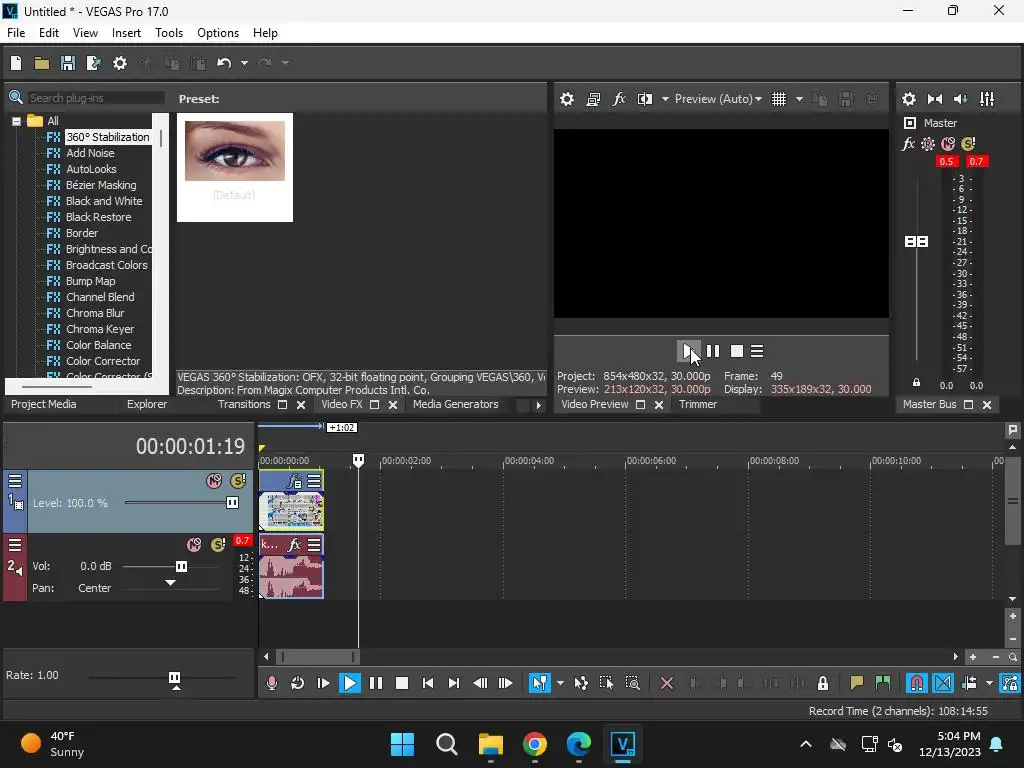Collapse the All plug-ins tree node
Image resolution: width=1024 pixels, height=768 pixels.
point(16,121)
